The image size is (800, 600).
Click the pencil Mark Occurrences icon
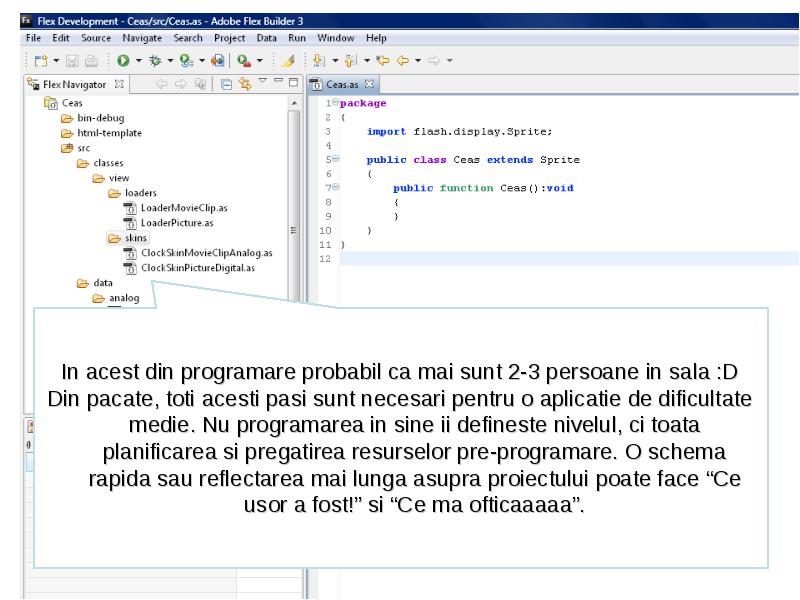(x=288, y=61)
